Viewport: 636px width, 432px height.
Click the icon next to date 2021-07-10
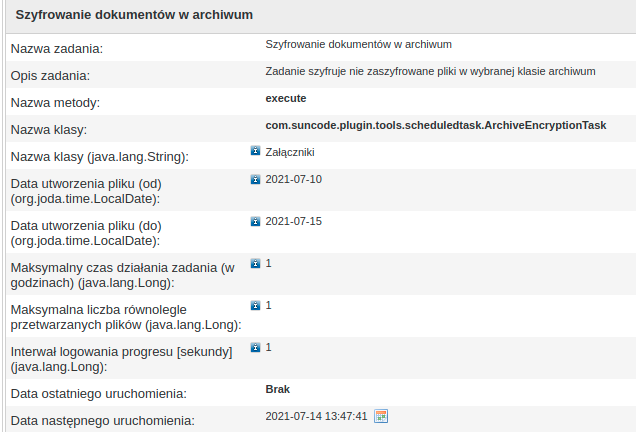coord(255,180)
